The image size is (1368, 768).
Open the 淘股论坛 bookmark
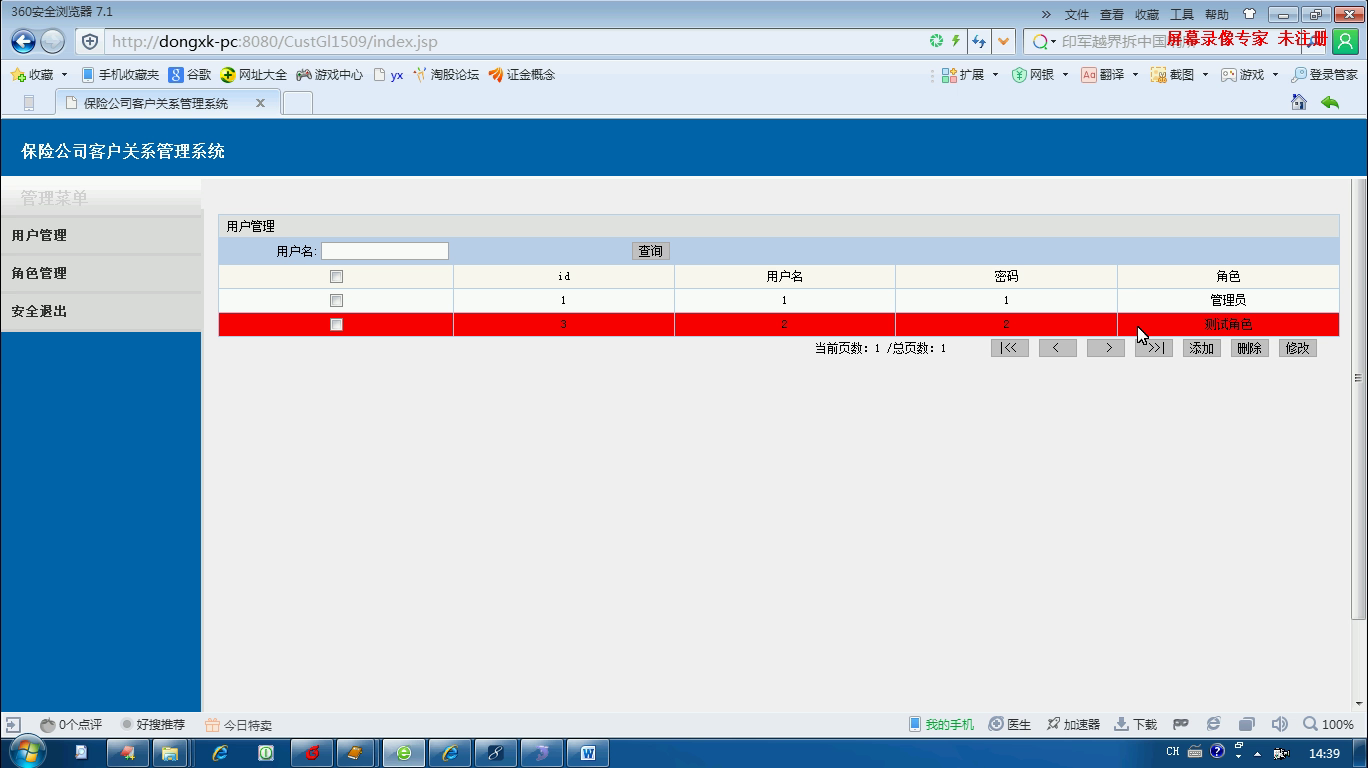point(446,75)
